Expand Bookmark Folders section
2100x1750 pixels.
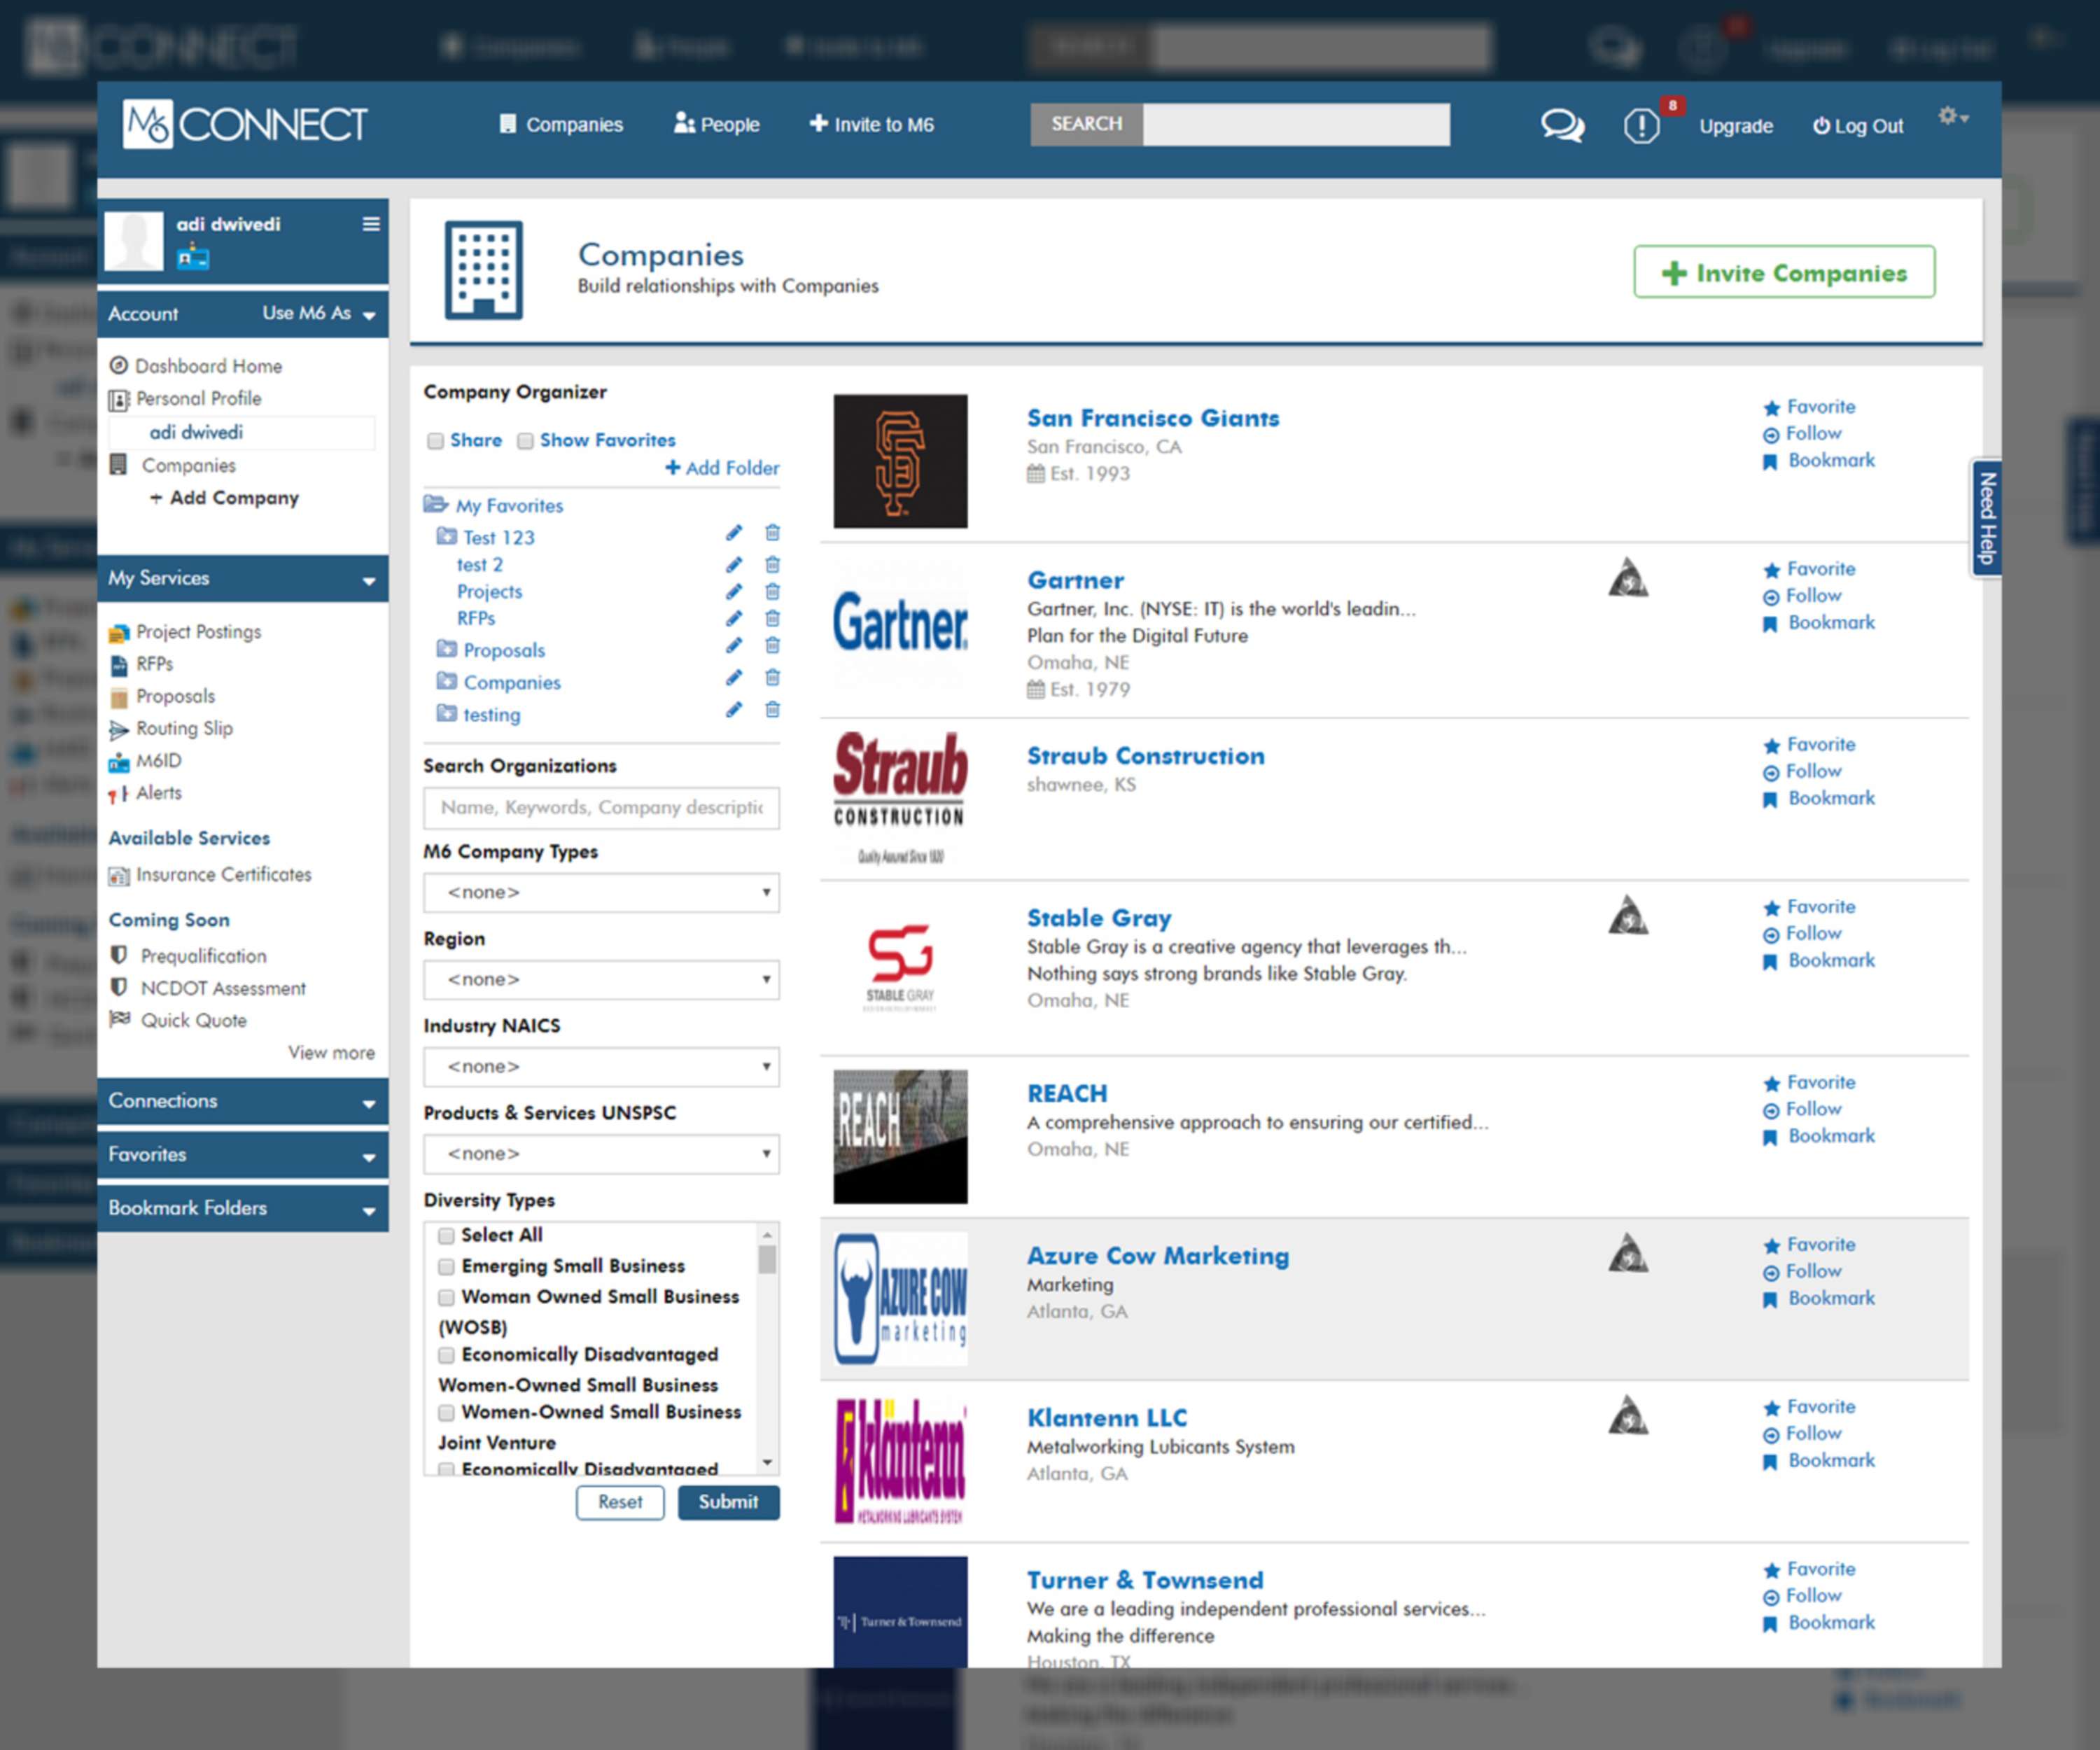tap(242, 1208)
